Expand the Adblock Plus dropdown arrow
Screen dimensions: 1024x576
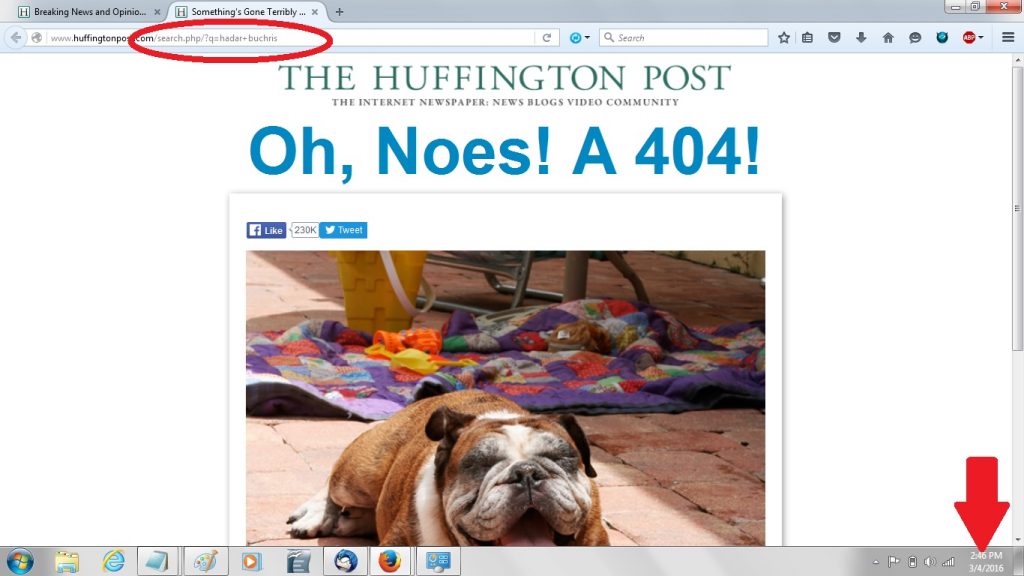point(981,38)
